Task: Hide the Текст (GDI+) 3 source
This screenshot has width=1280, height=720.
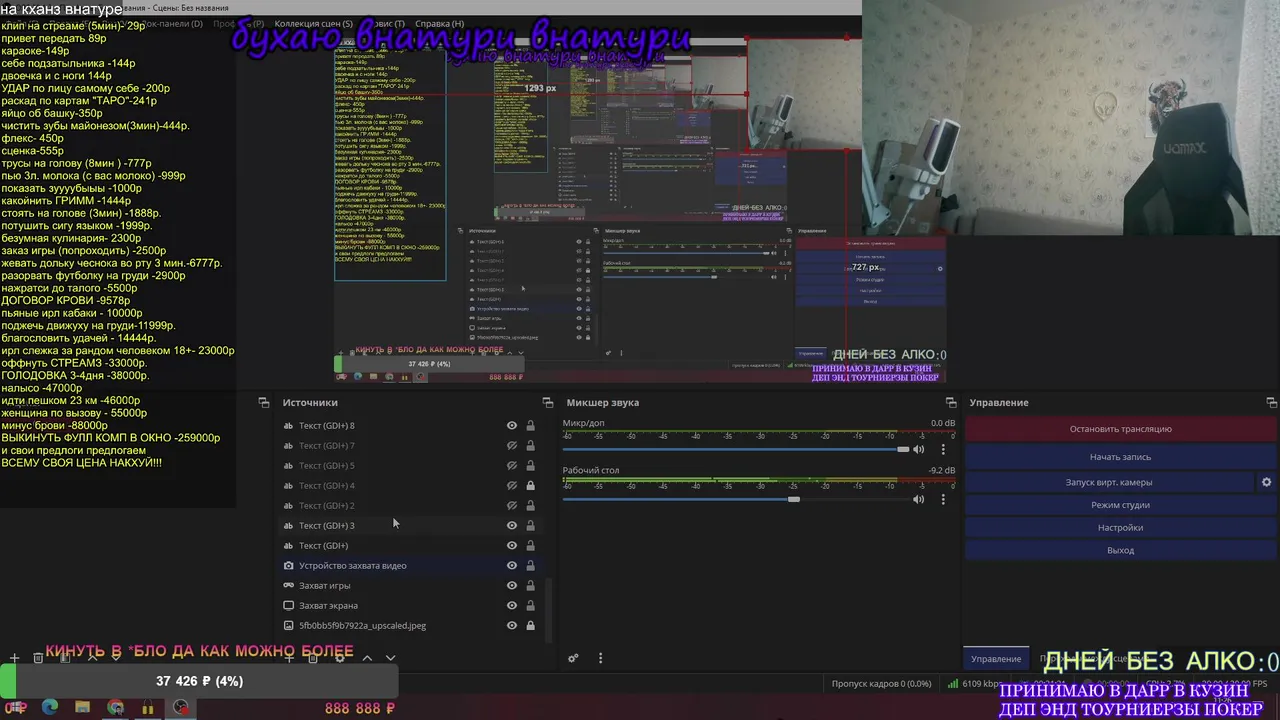Action: click(x=512, y=525)
